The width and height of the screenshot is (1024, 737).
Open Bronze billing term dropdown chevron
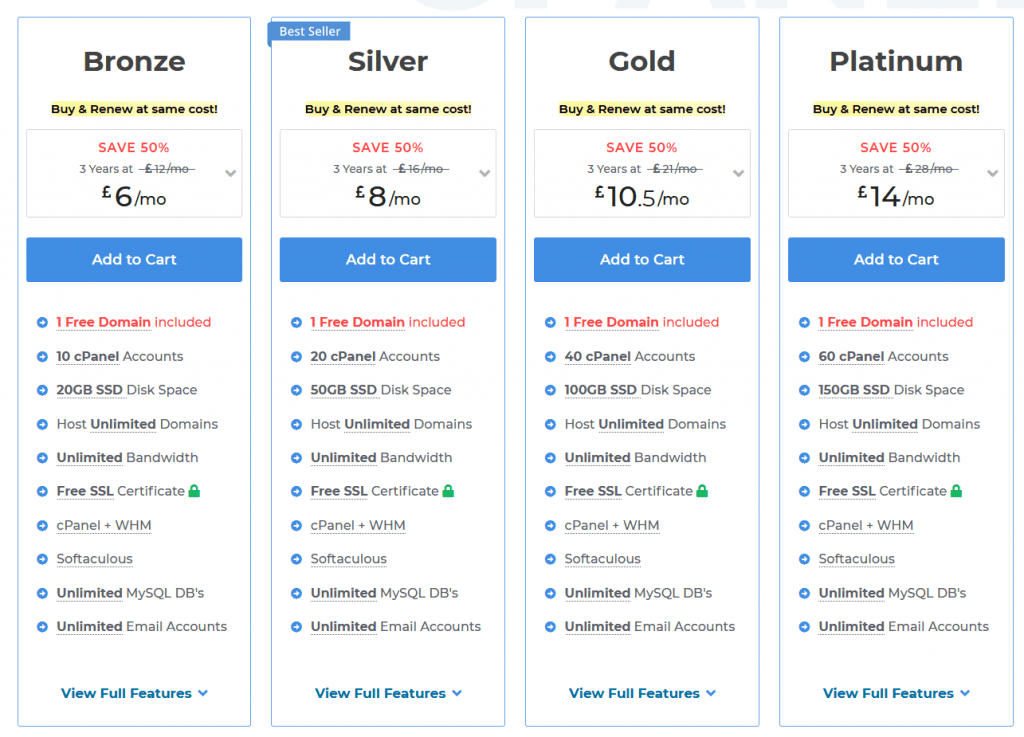pos(231,174)
